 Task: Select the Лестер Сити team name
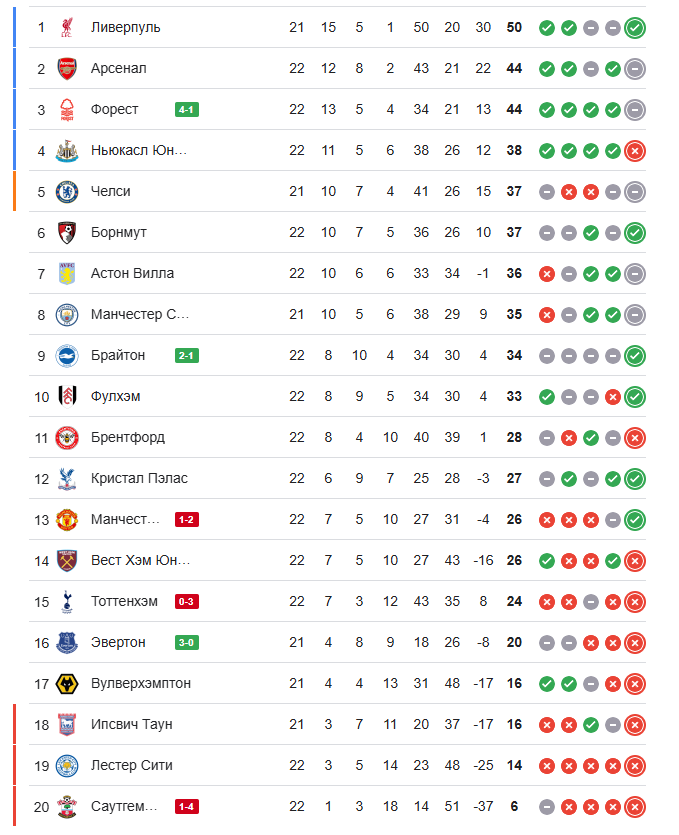point(132,765)
